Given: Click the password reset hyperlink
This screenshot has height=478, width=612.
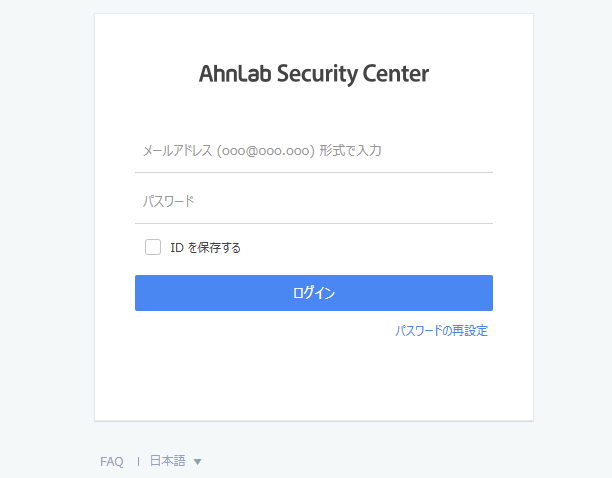Looking at the screenshot, I should pyautogui.click(x=441, y=331).
